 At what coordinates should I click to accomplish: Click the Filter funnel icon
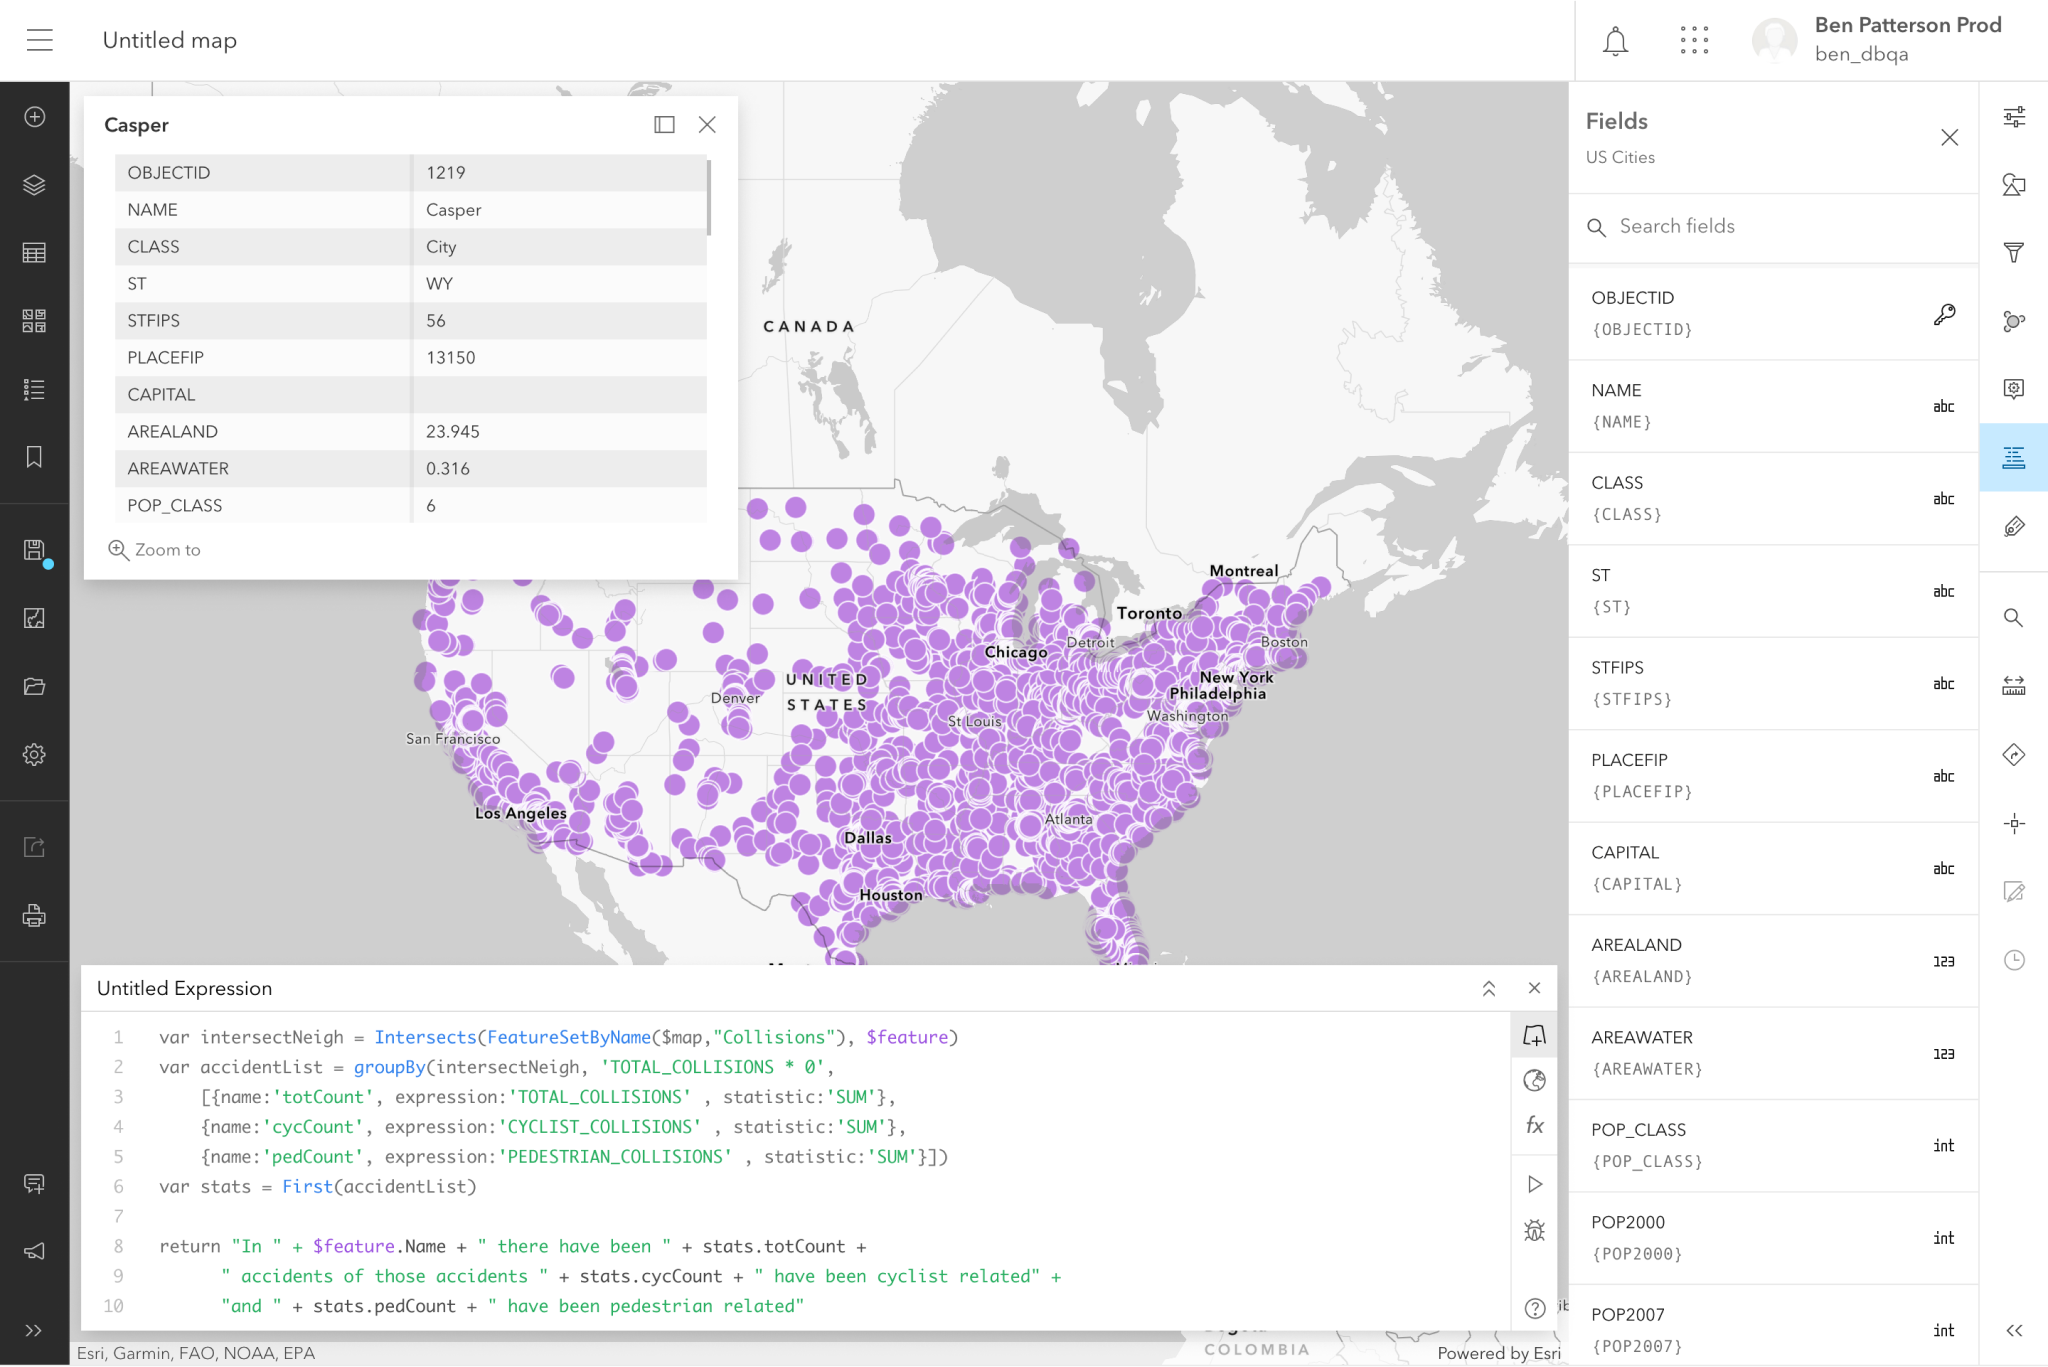(2013, 253)
